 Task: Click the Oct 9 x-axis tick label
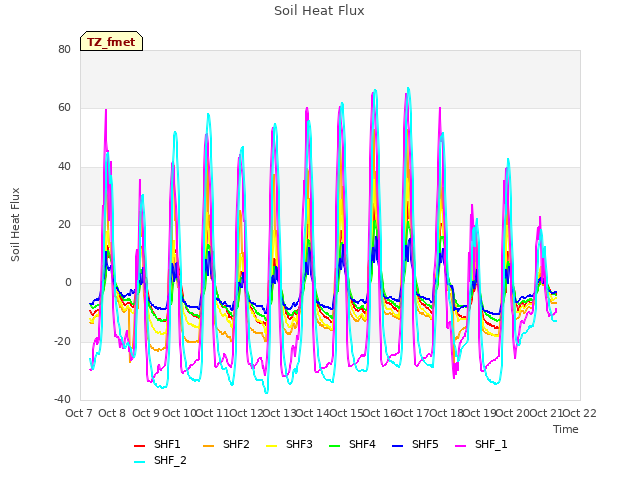coord(146,413)
